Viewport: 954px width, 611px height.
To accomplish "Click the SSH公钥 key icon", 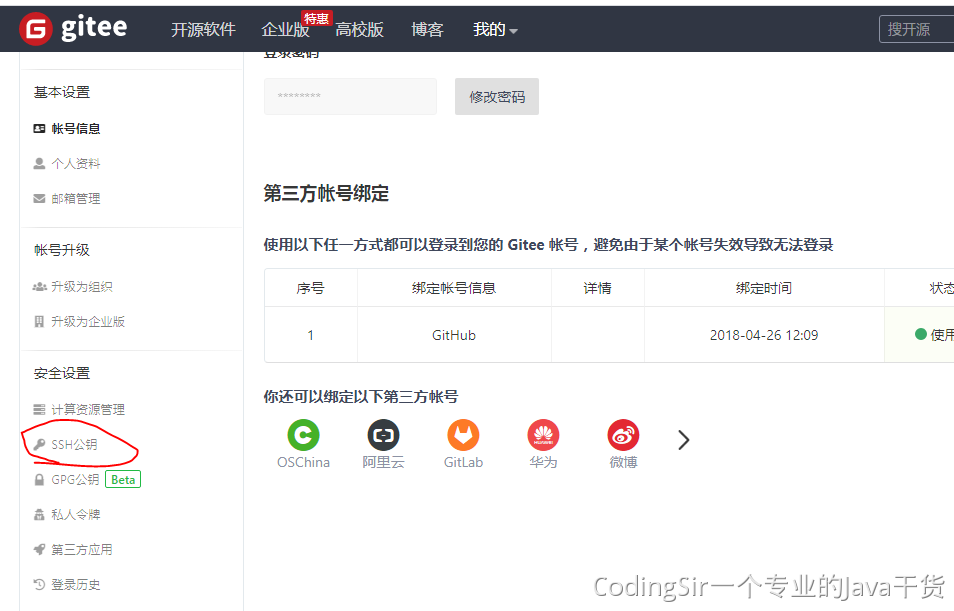I will (x=39, y=444).
